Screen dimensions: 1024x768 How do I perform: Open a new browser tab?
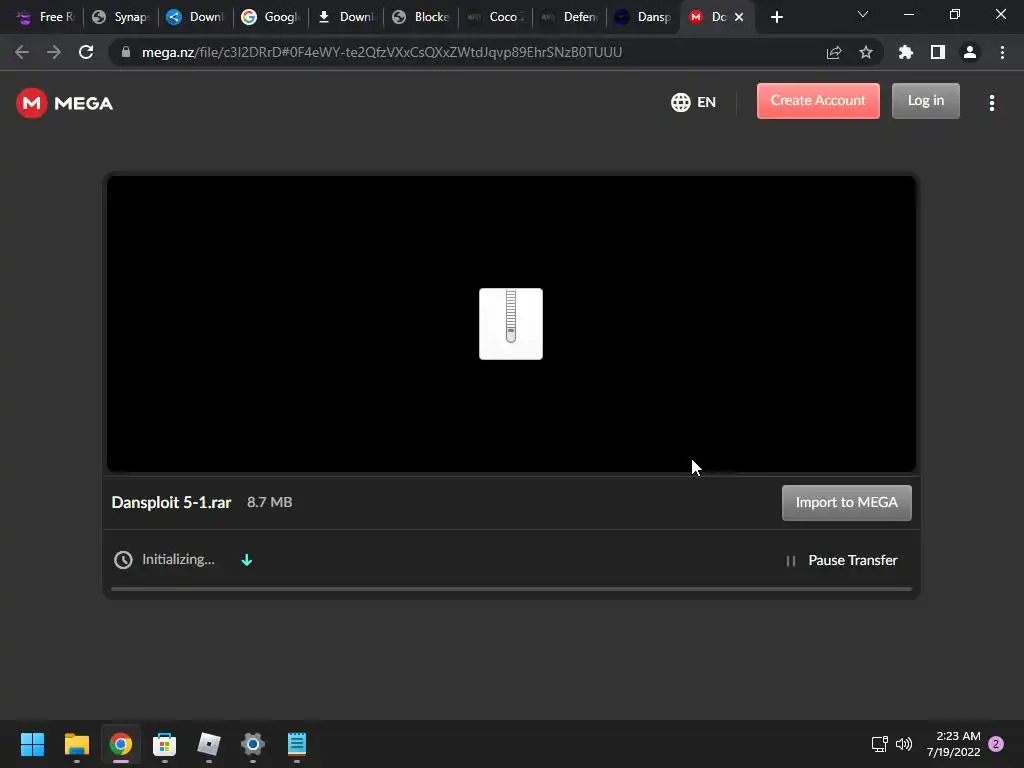click(776, 17)
